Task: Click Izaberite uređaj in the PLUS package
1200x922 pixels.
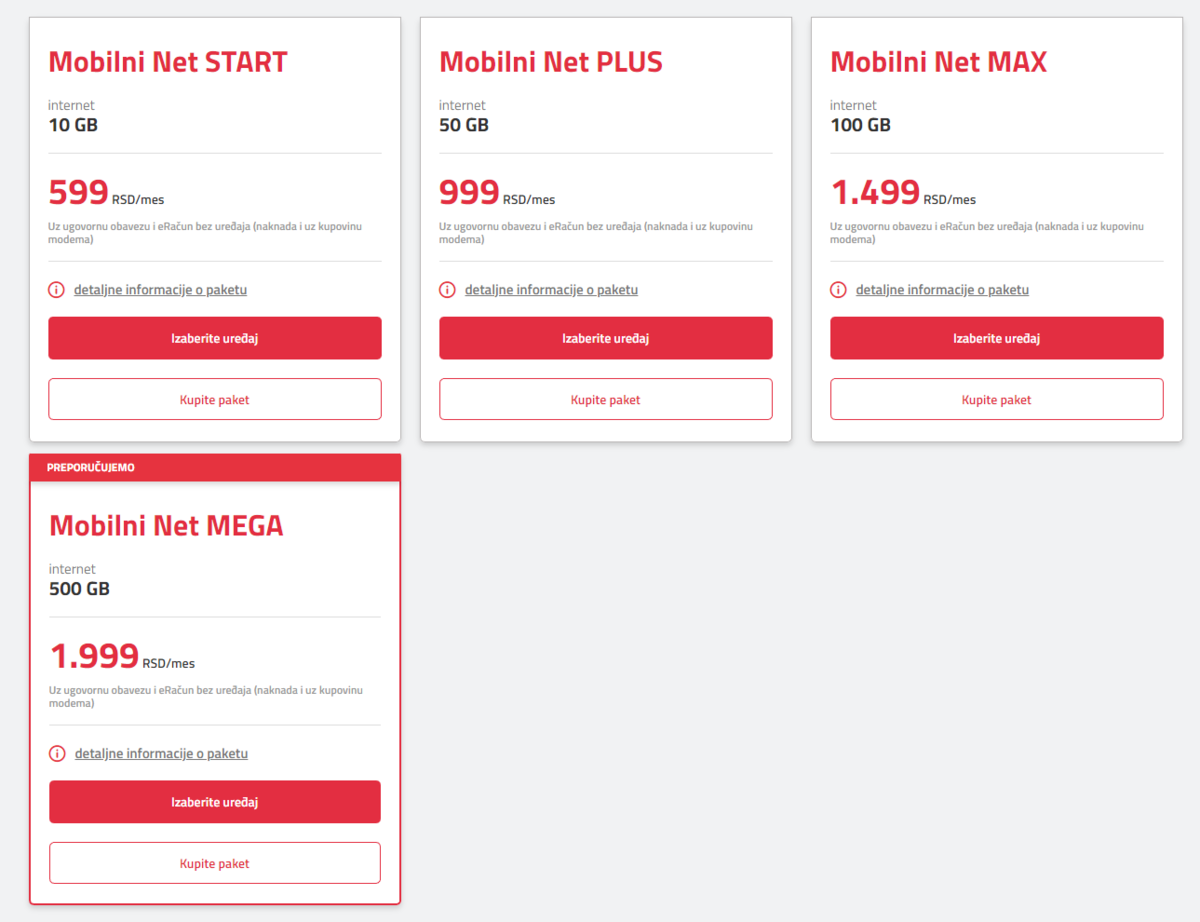Action: coord(606,338)
